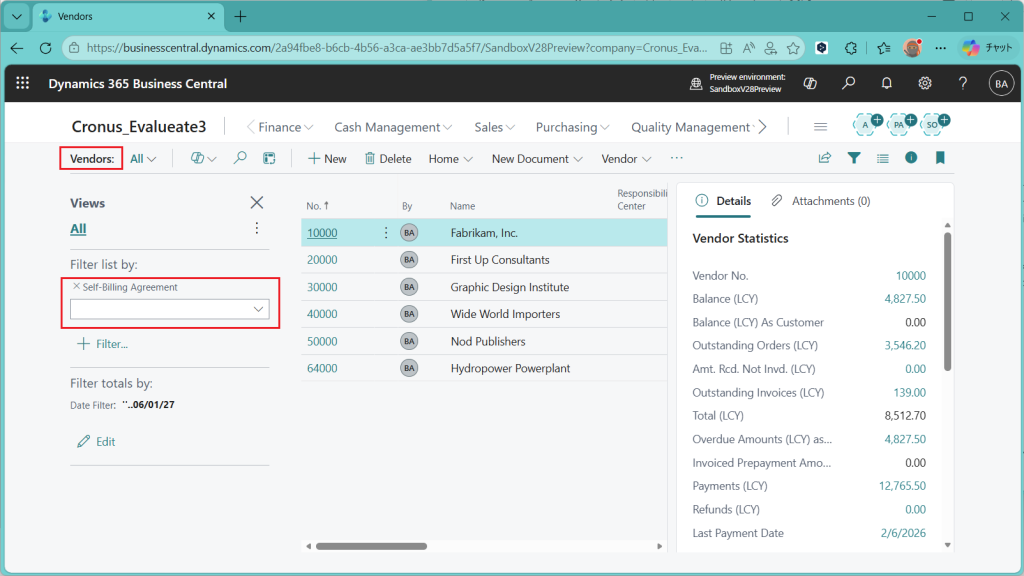Click the notifications bell icon

[886, 84]
